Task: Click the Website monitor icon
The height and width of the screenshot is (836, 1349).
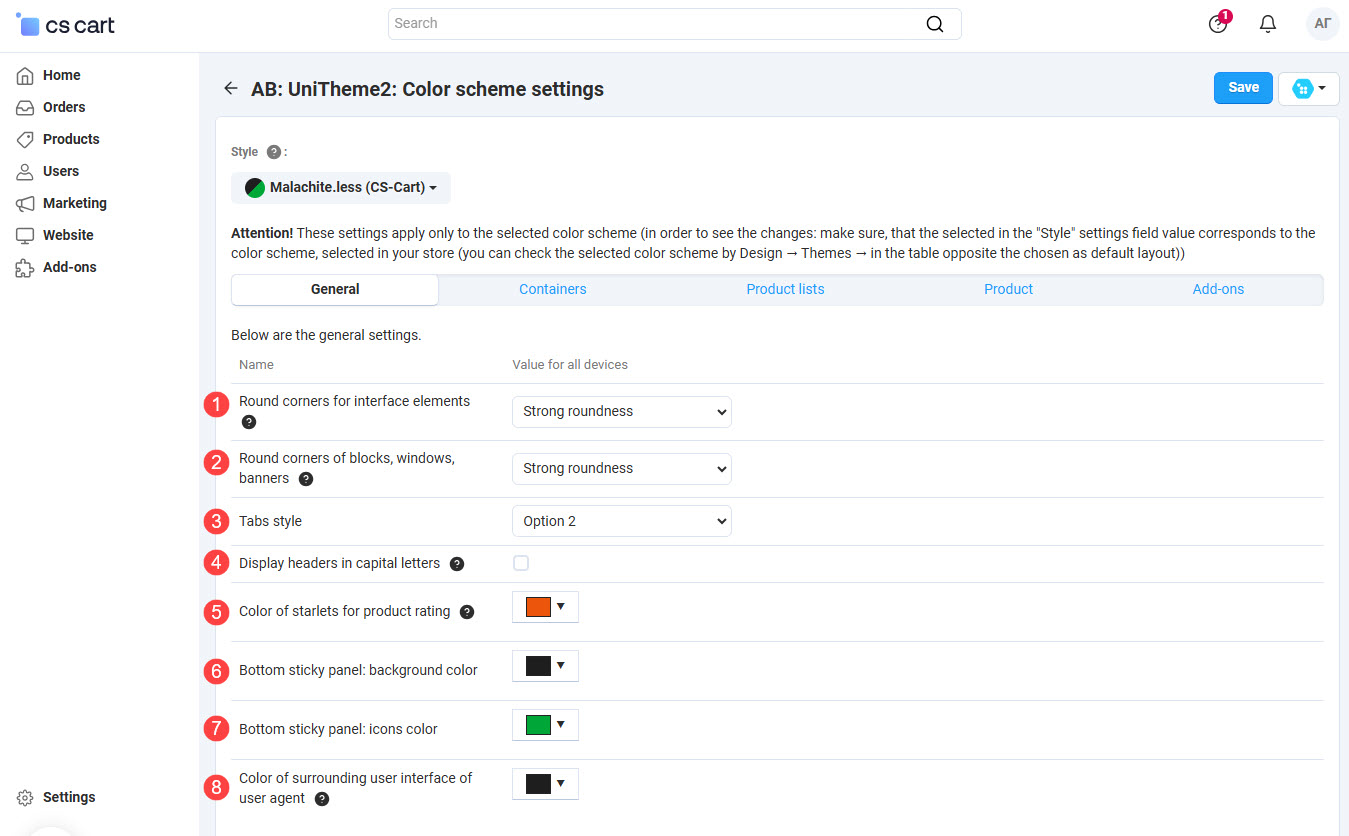Action: click(25, 235)
